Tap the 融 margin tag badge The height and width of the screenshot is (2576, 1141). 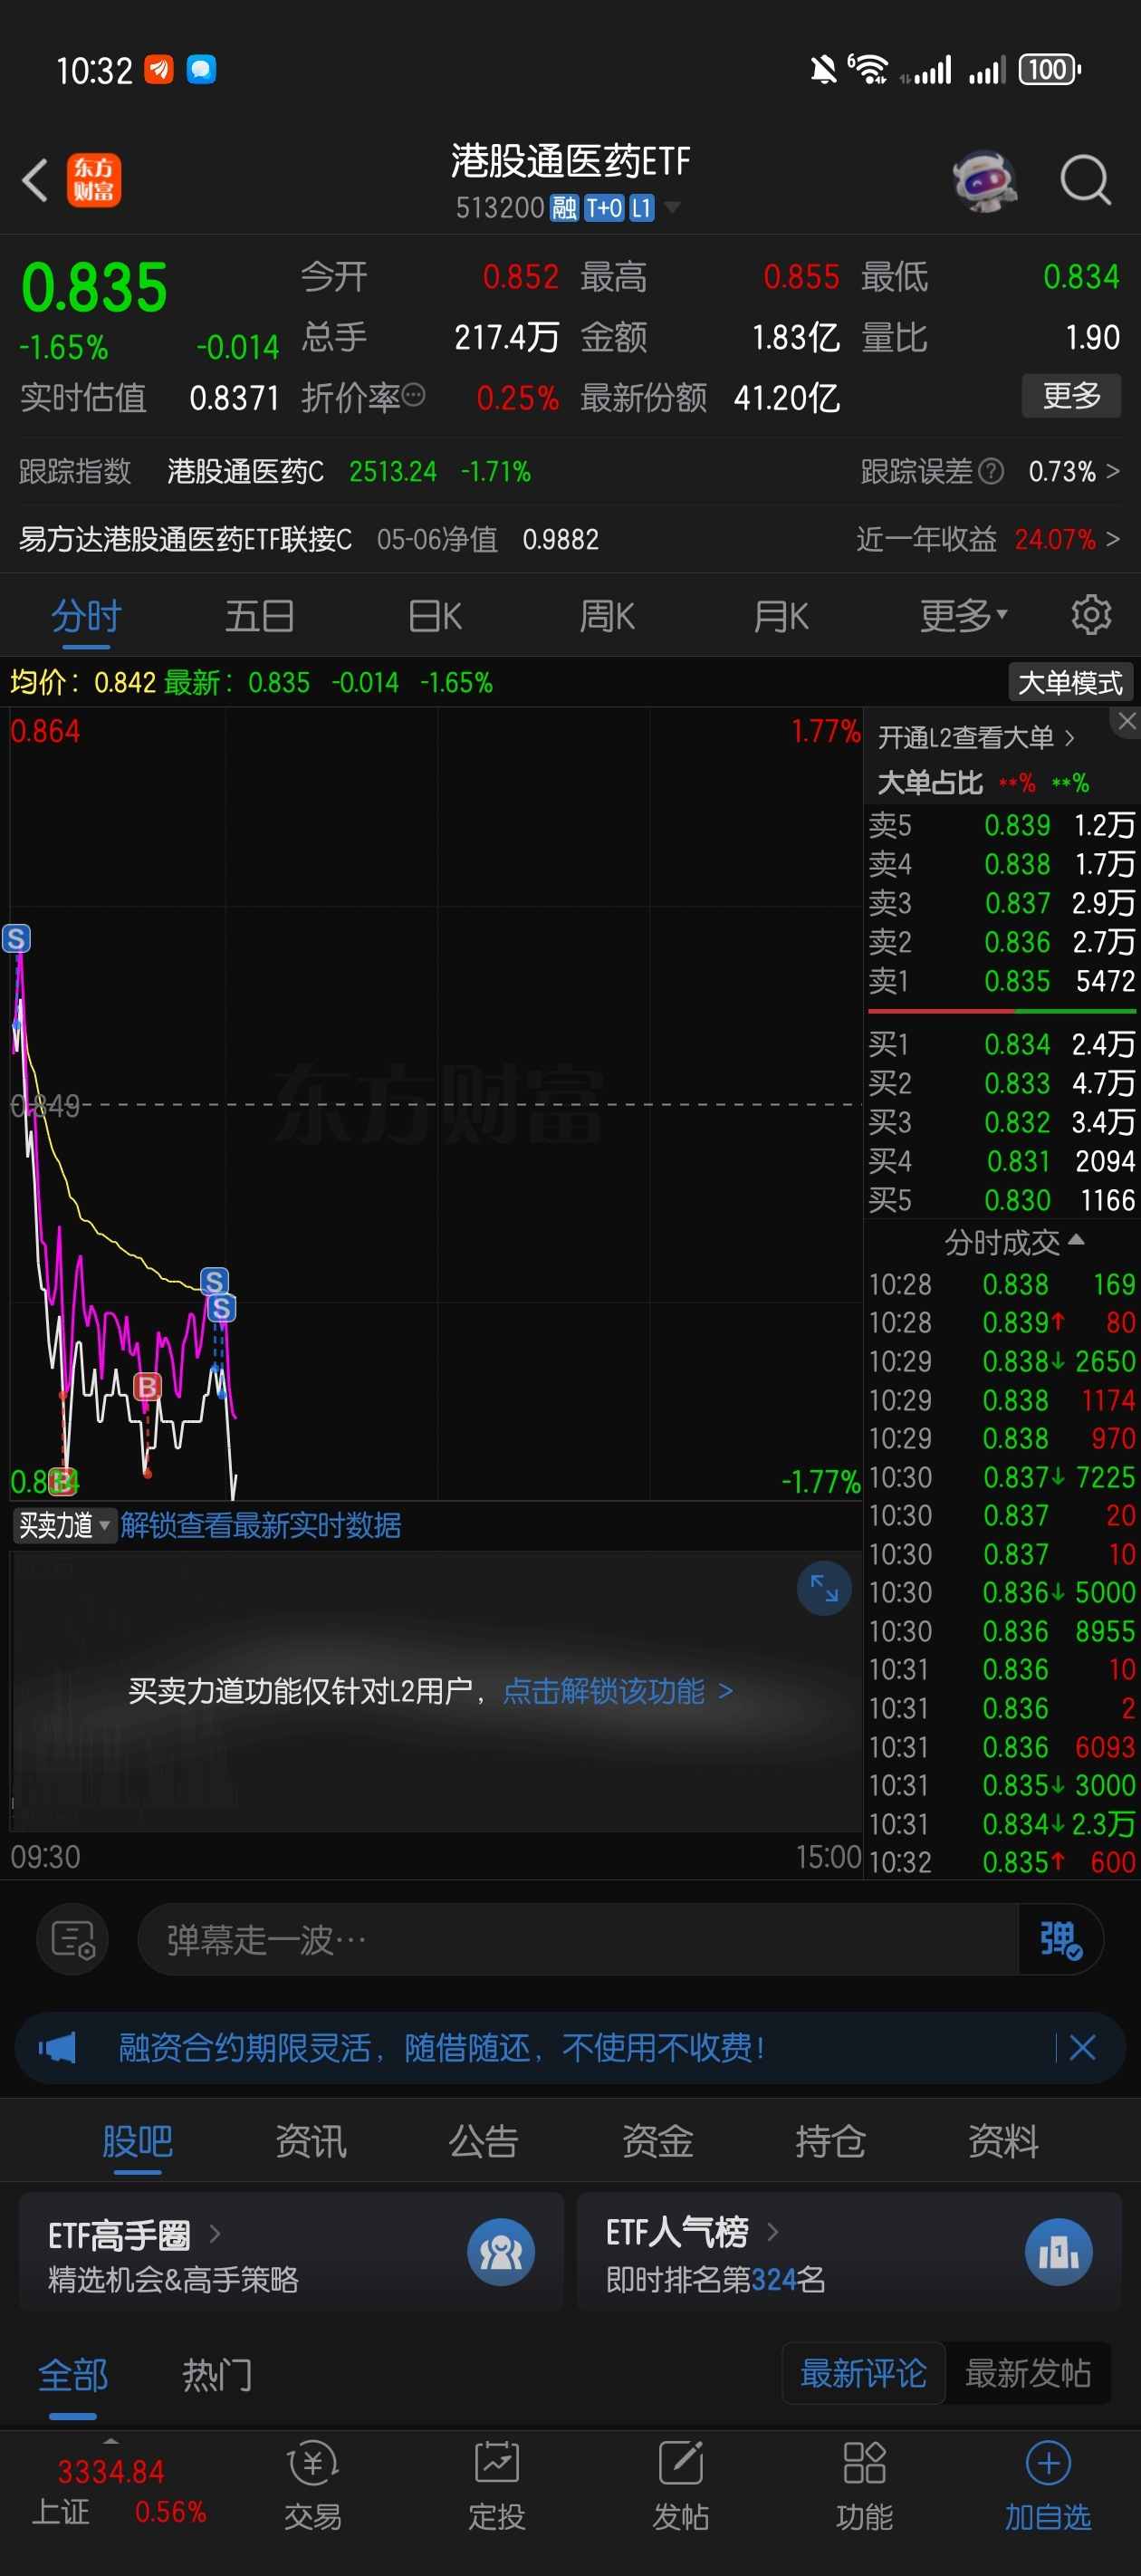point(565,208)
